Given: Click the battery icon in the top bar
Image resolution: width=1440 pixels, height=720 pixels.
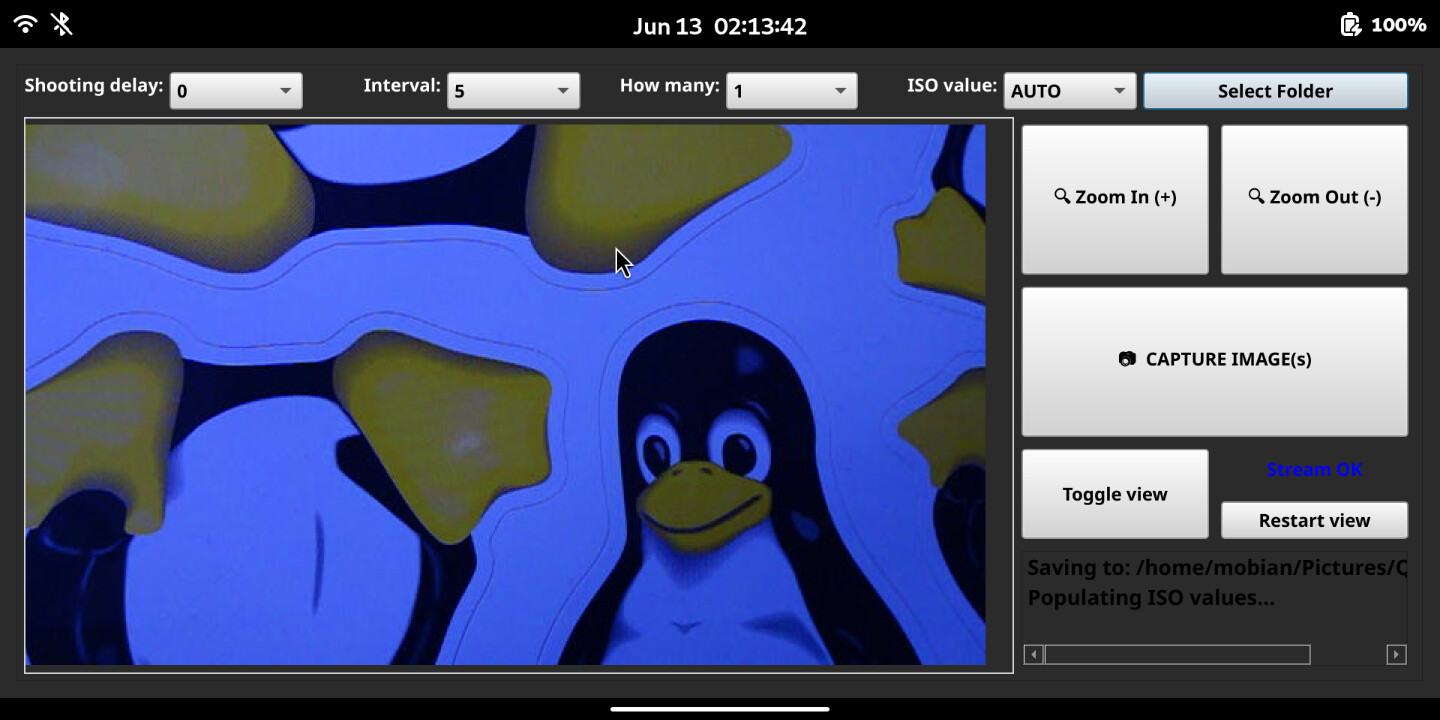Looking at the screenshot, I should (x=1351, y=24).
